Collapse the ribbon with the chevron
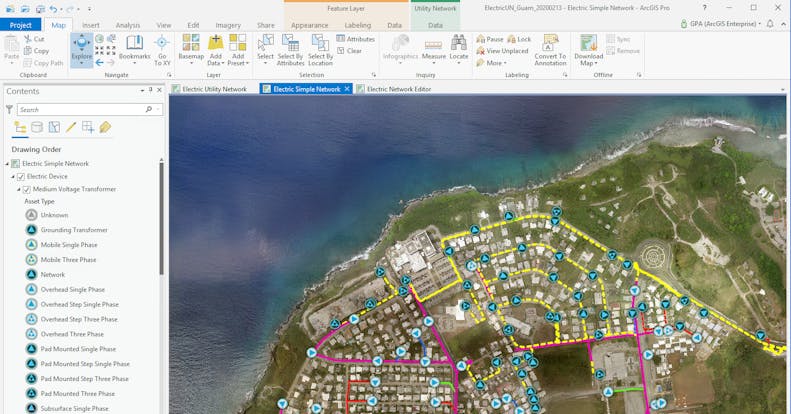791x414 pixels. [783, 24]
